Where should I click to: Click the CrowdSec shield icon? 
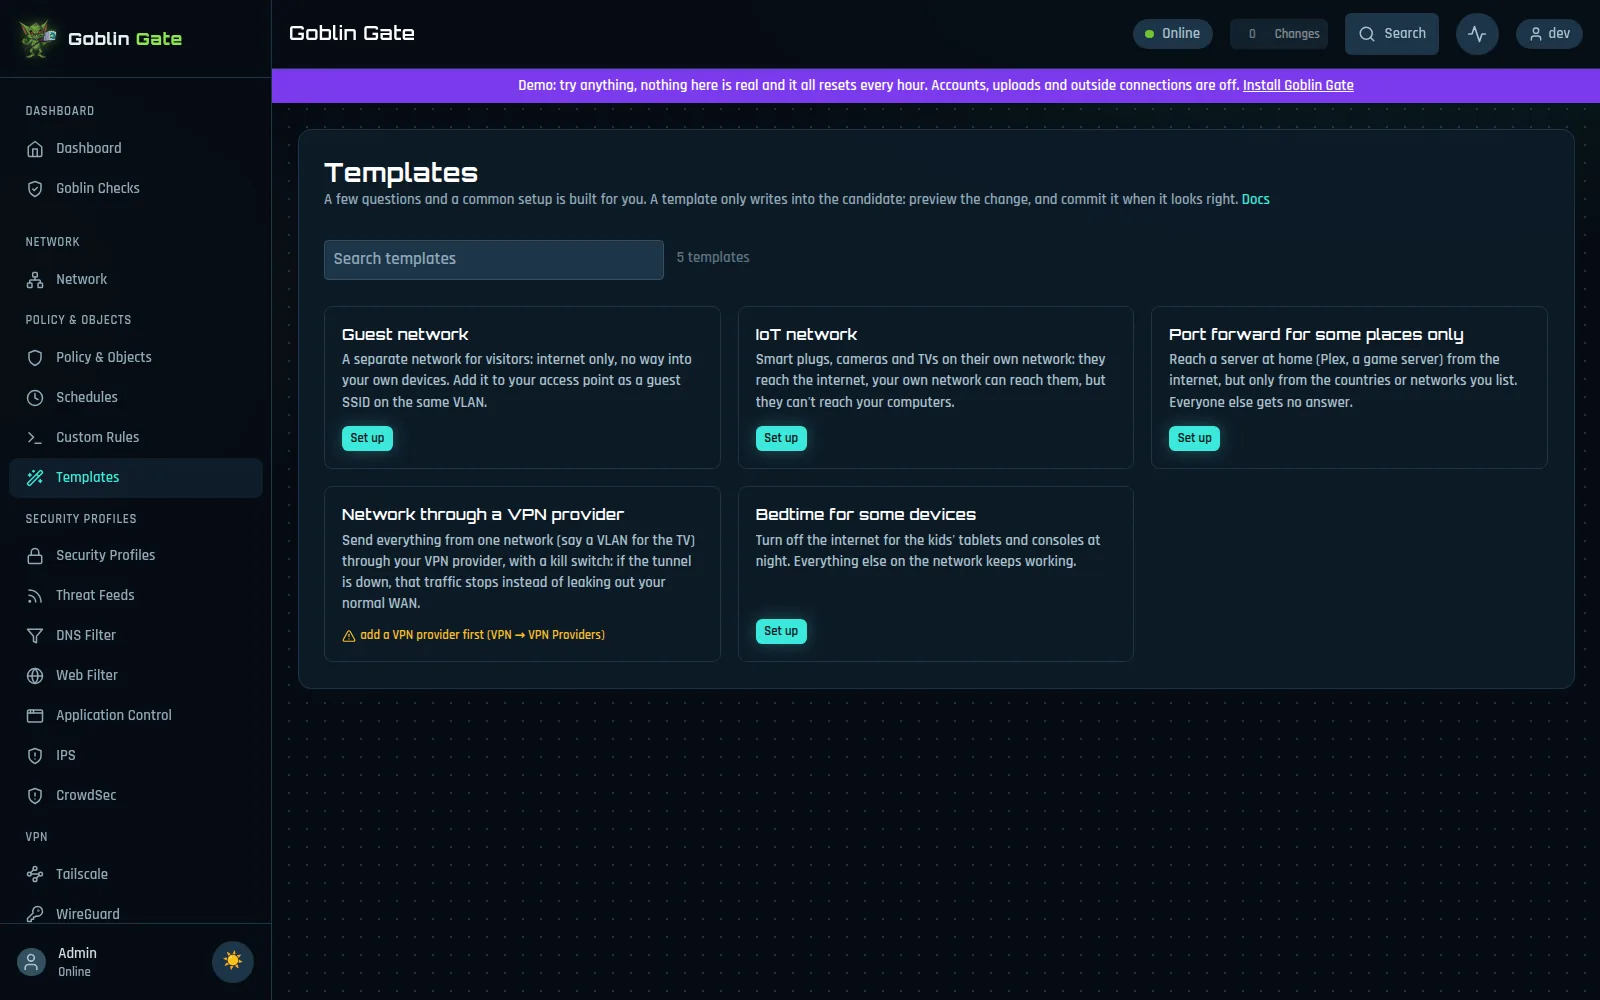(35, 796)
